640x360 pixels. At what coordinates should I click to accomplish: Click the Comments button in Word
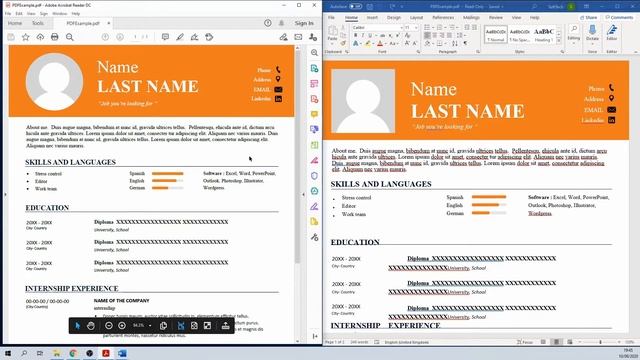click(x=619, y=18)
